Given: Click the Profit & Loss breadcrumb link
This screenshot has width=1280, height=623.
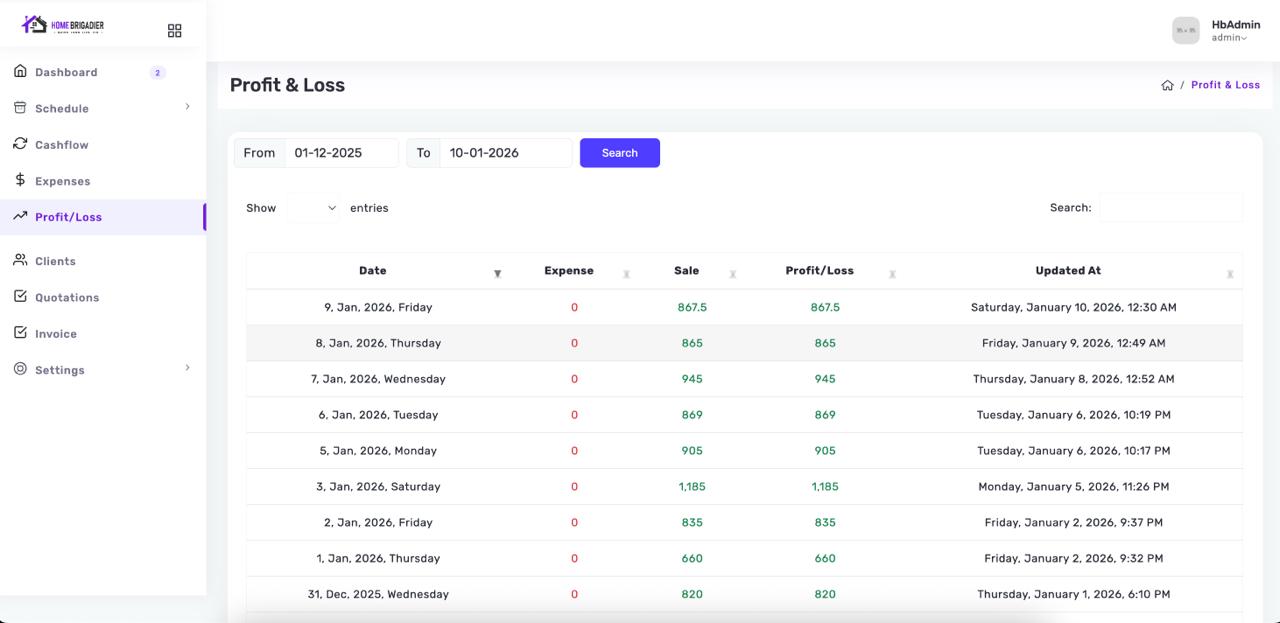Looking at the screenshot, I should pyautogui.click(x=1225, y=85).
